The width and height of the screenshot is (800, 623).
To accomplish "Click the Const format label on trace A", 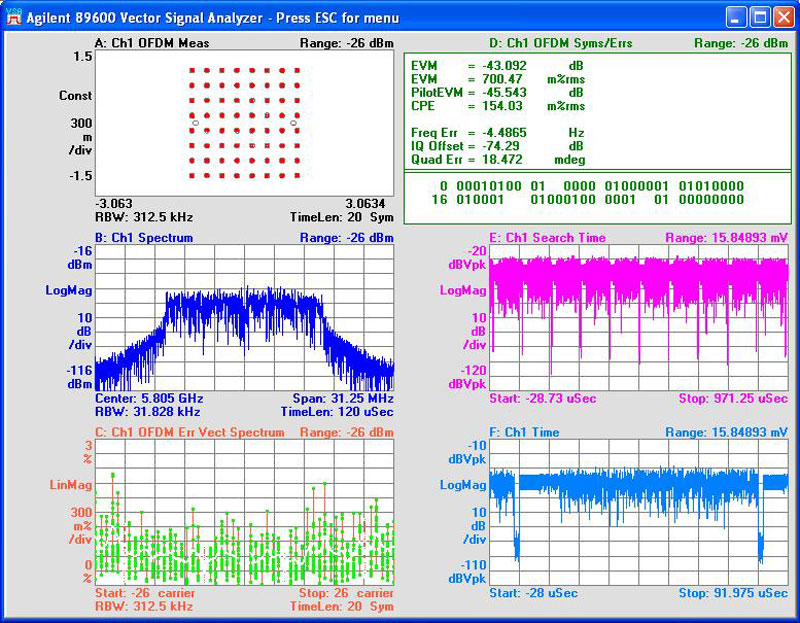I will [75, 96].
